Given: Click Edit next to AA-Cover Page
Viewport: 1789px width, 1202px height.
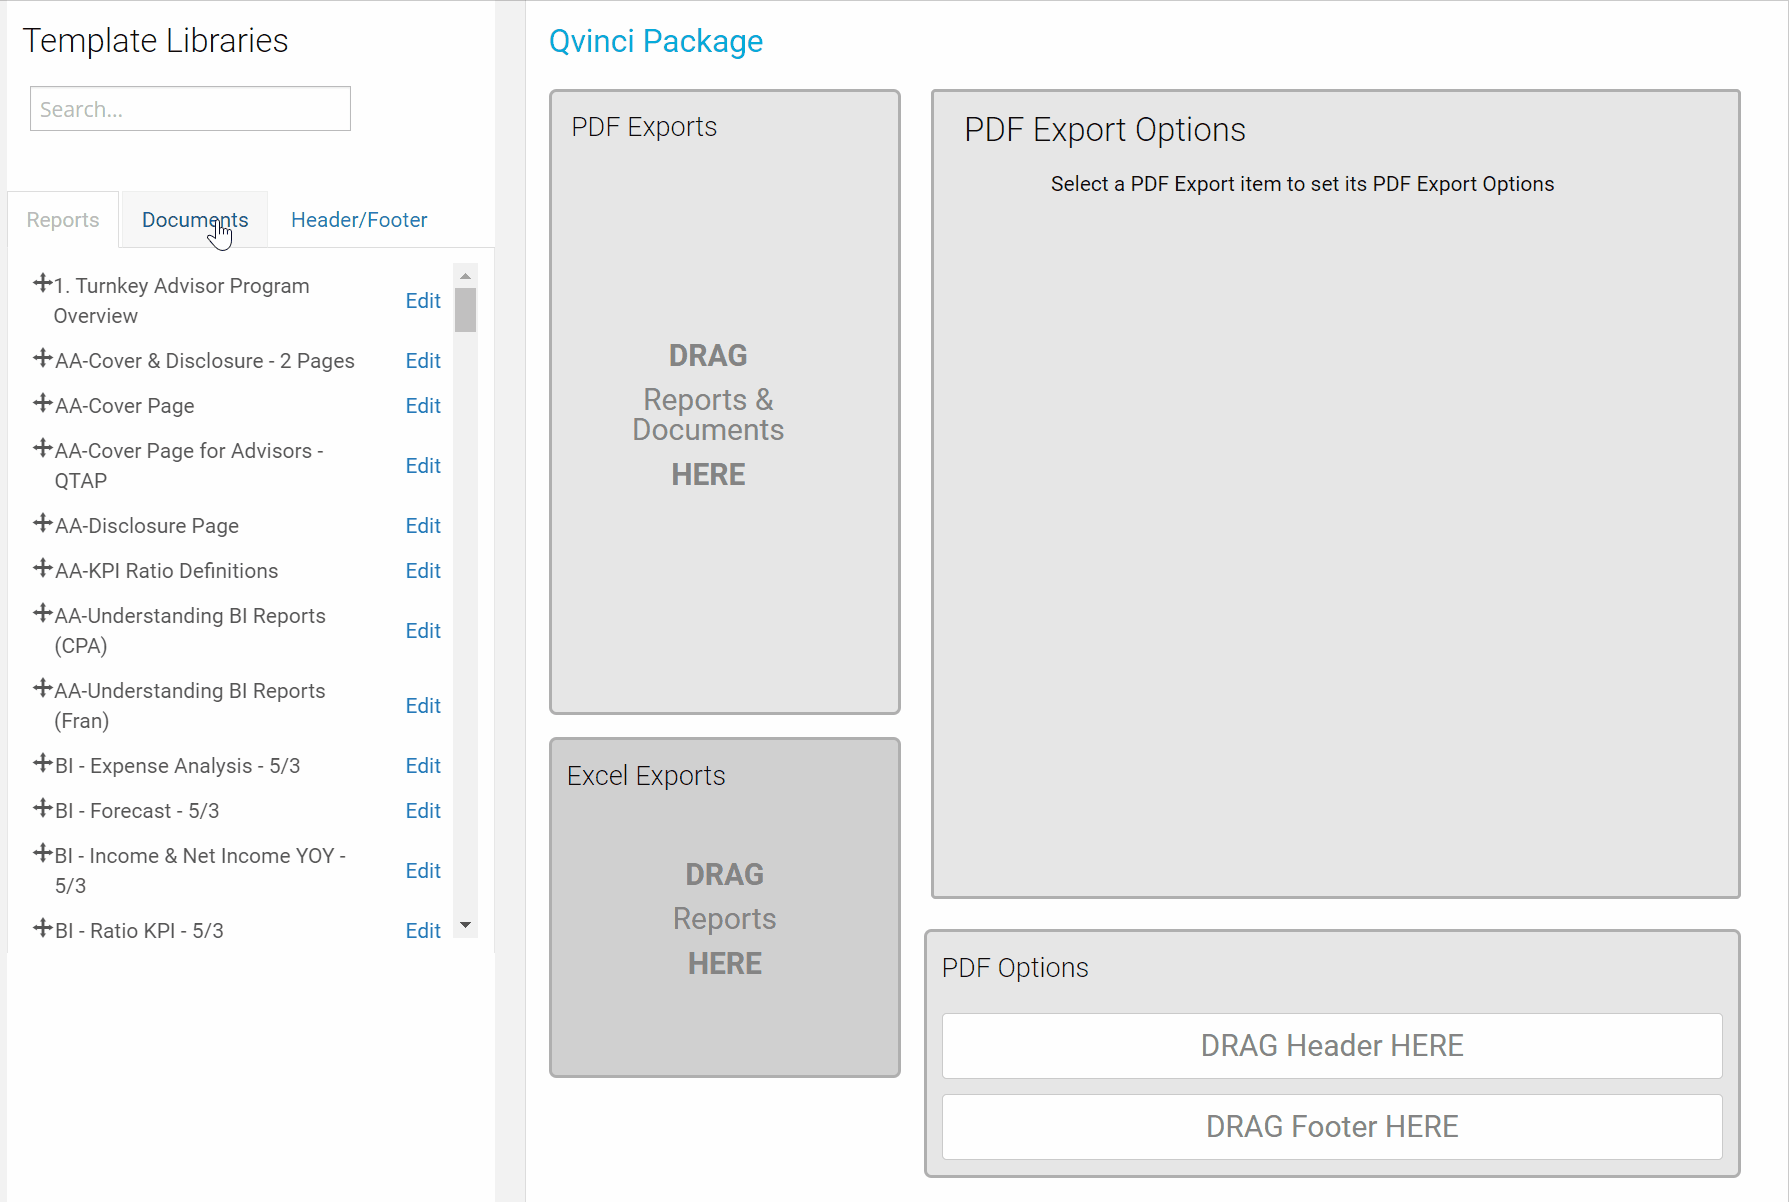Looking at the screenshot, I should pos(423,406).
